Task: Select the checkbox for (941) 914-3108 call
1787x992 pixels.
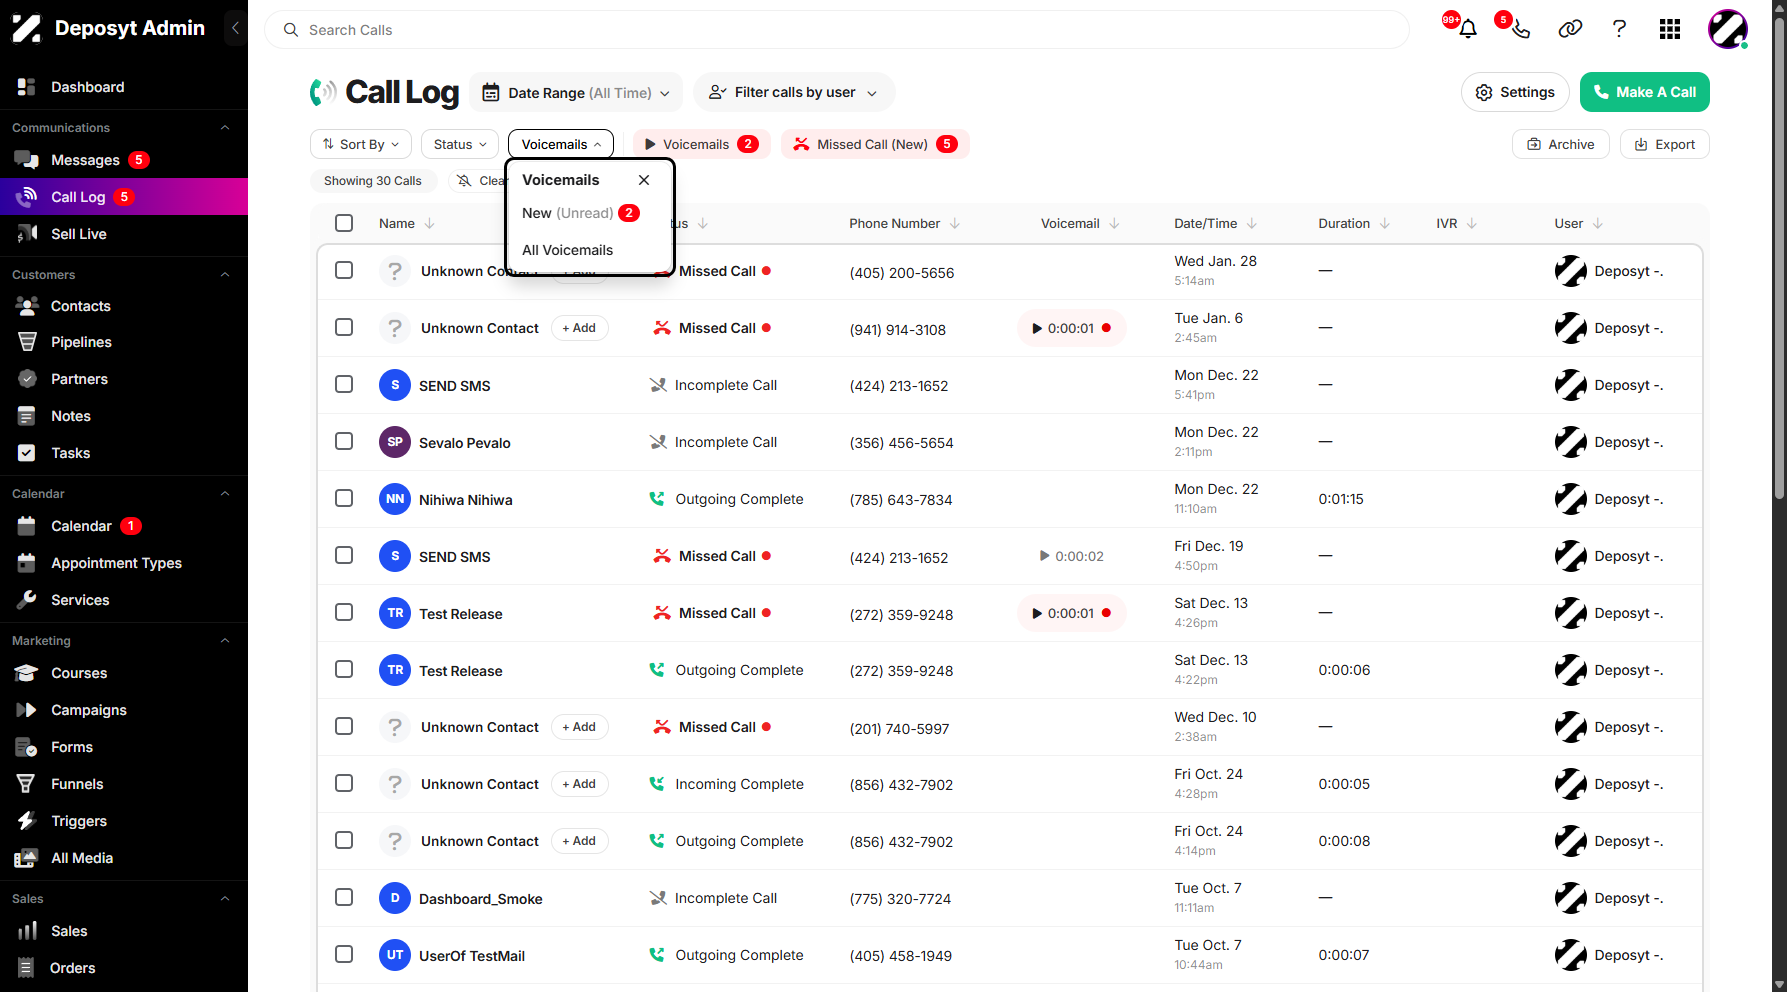Action: (344, 327)
